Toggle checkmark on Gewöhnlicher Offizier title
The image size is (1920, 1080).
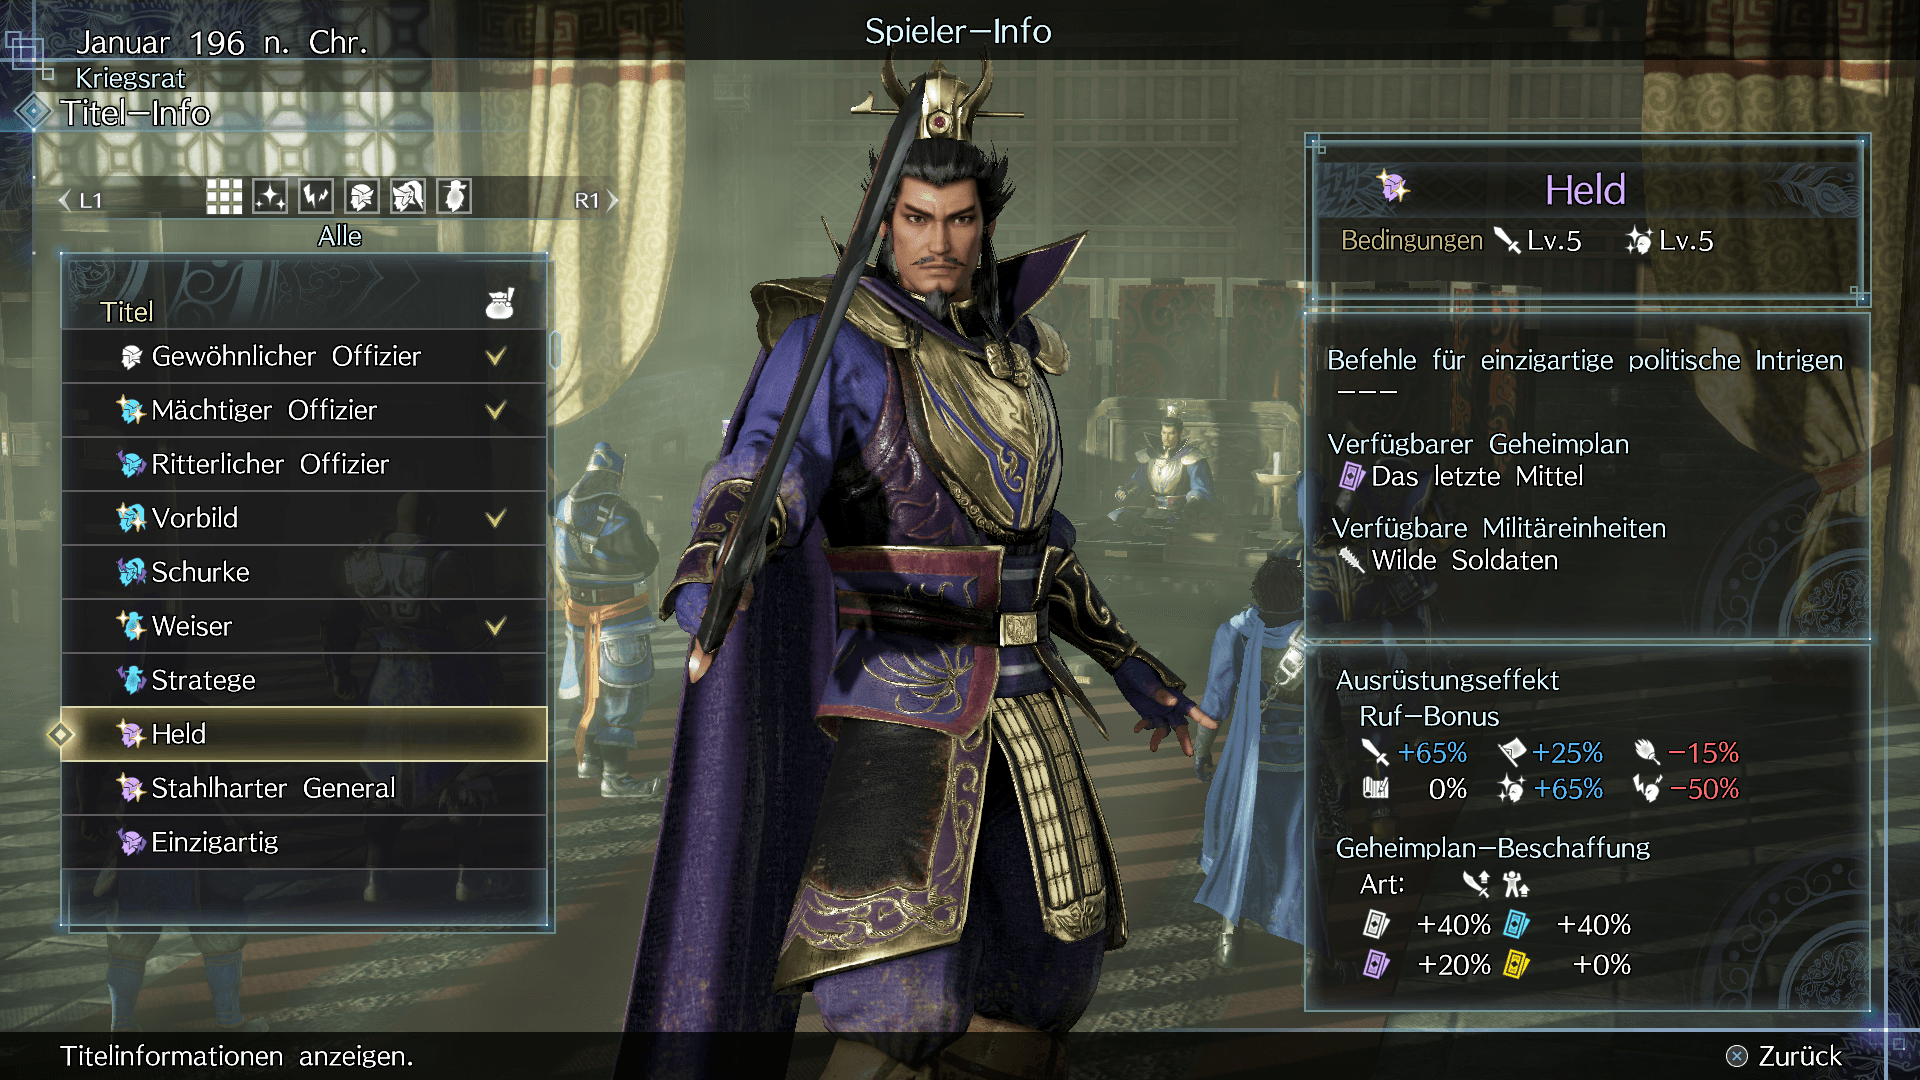(x=496, y=356)
